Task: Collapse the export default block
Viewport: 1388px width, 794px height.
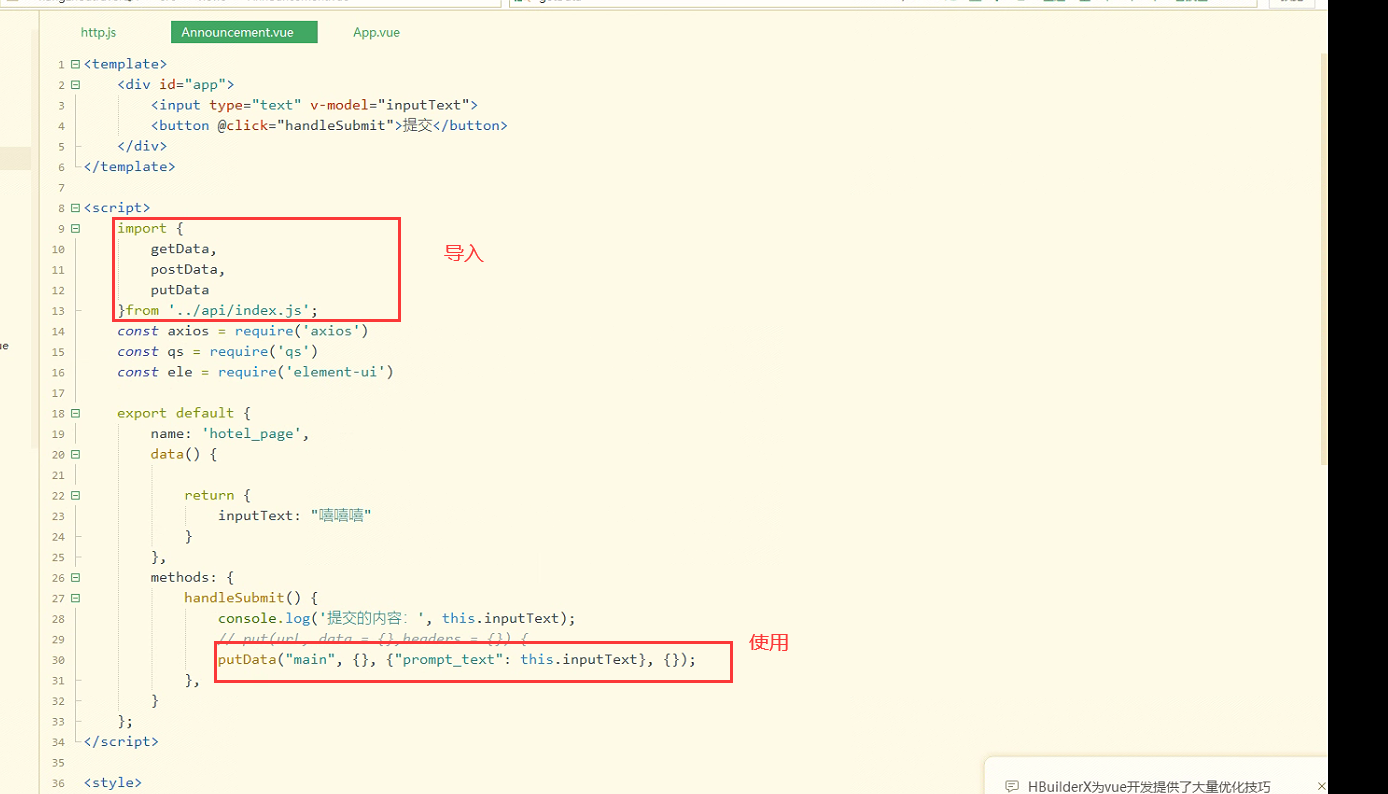Action: pos(75,413)
